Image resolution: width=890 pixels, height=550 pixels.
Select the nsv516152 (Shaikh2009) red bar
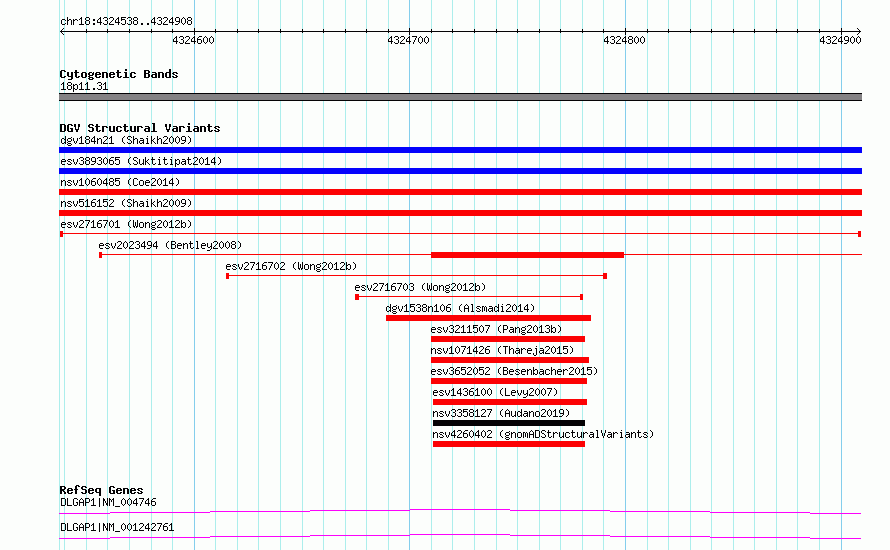click(460, 213)
